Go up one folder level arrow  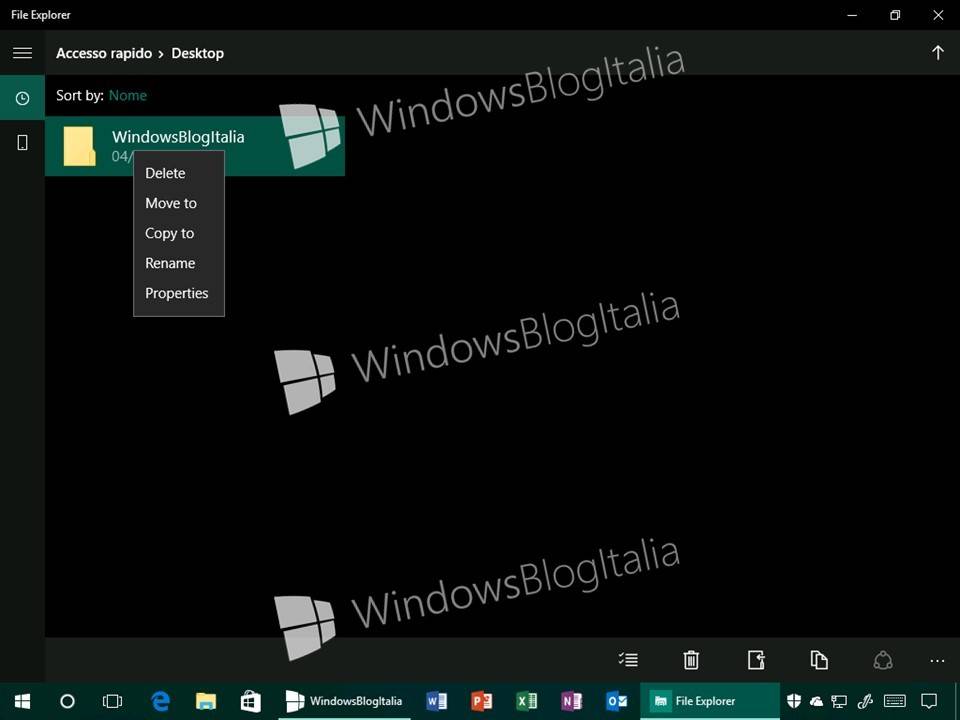937,53
